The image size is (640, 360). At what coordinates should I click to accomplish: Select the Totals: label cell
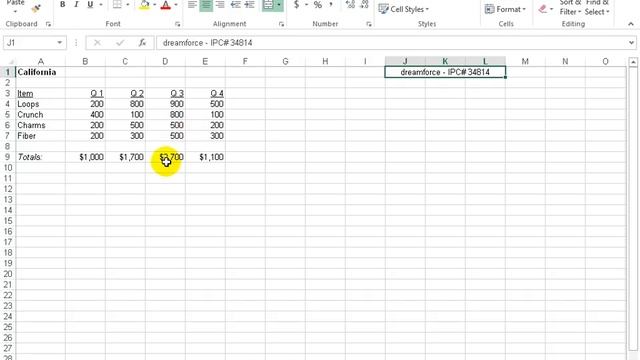click(40, 157)
